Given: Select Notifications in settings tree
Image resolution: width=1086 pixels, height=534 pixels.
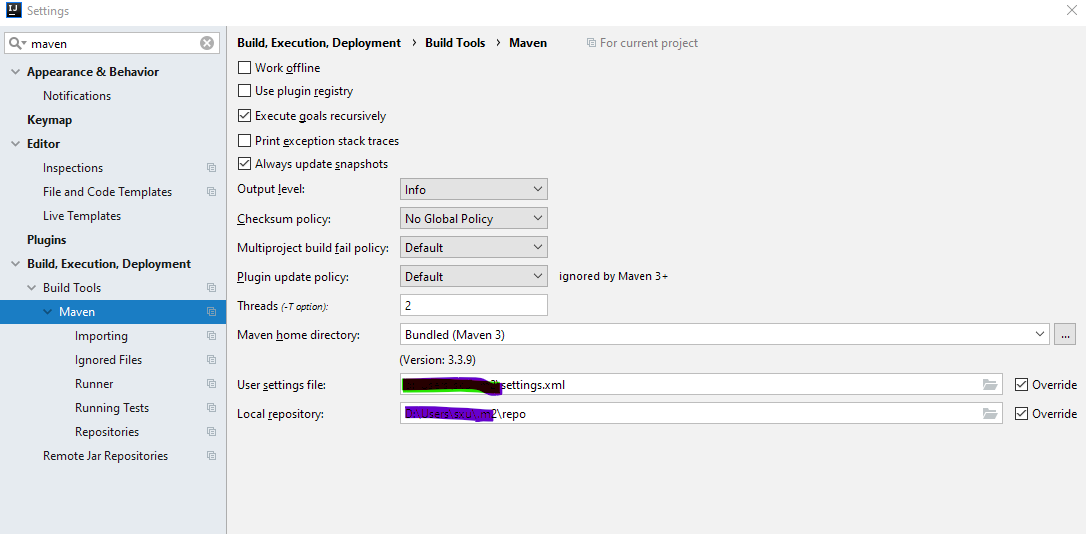Looking at the screenshot, I should point(77,96).
